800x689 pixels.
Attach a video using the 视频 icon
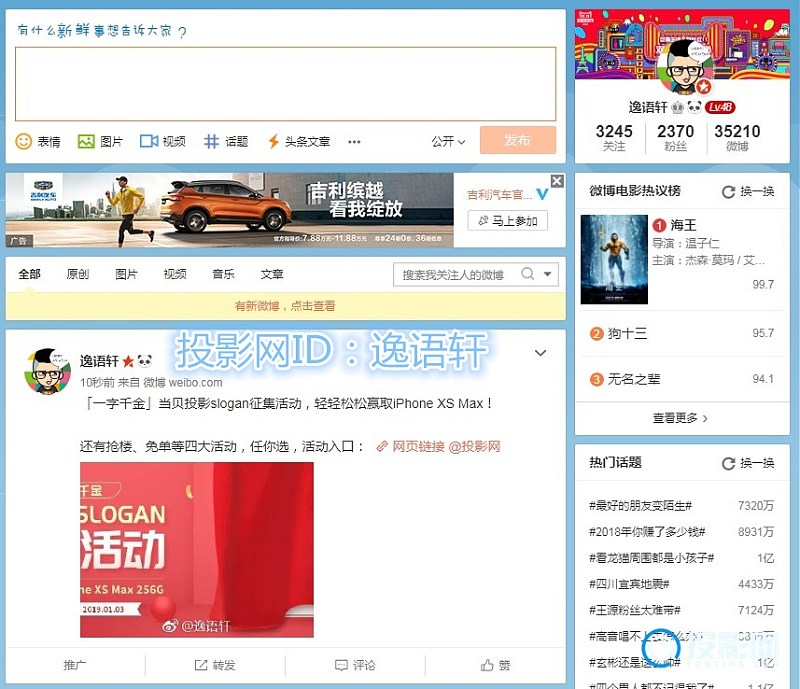point(148,141)
